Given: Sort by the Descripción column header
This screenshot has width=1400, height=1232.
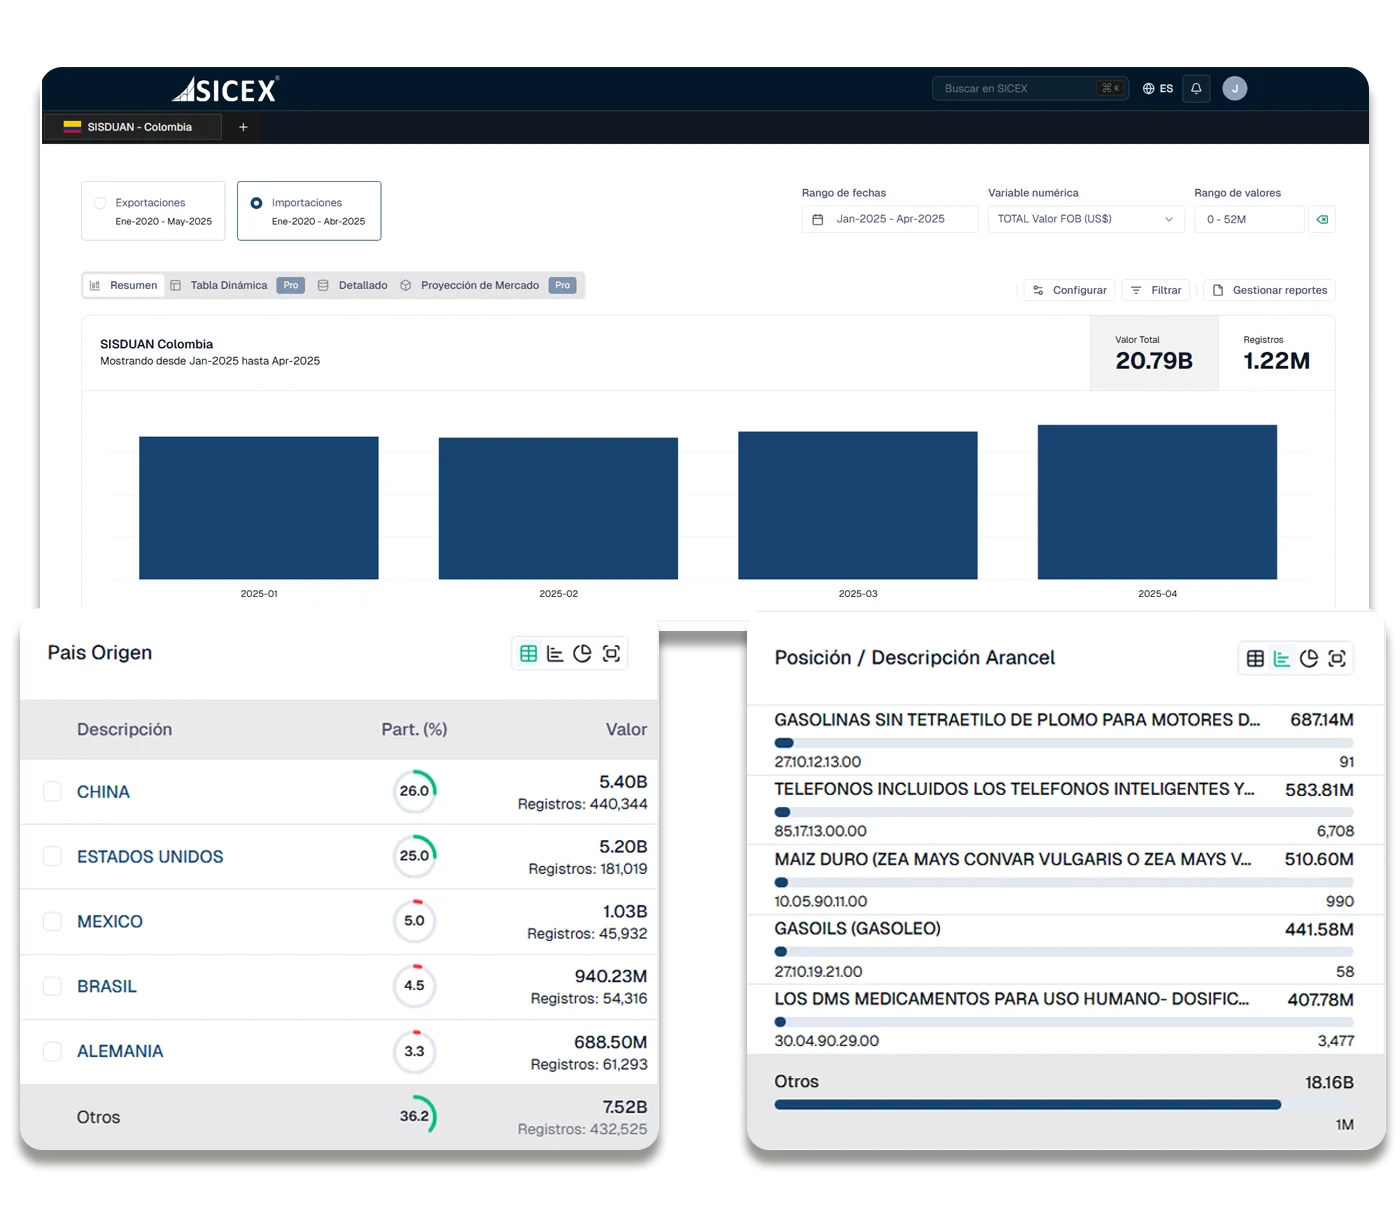Looking at the screenshot, I should pos(124,730).
